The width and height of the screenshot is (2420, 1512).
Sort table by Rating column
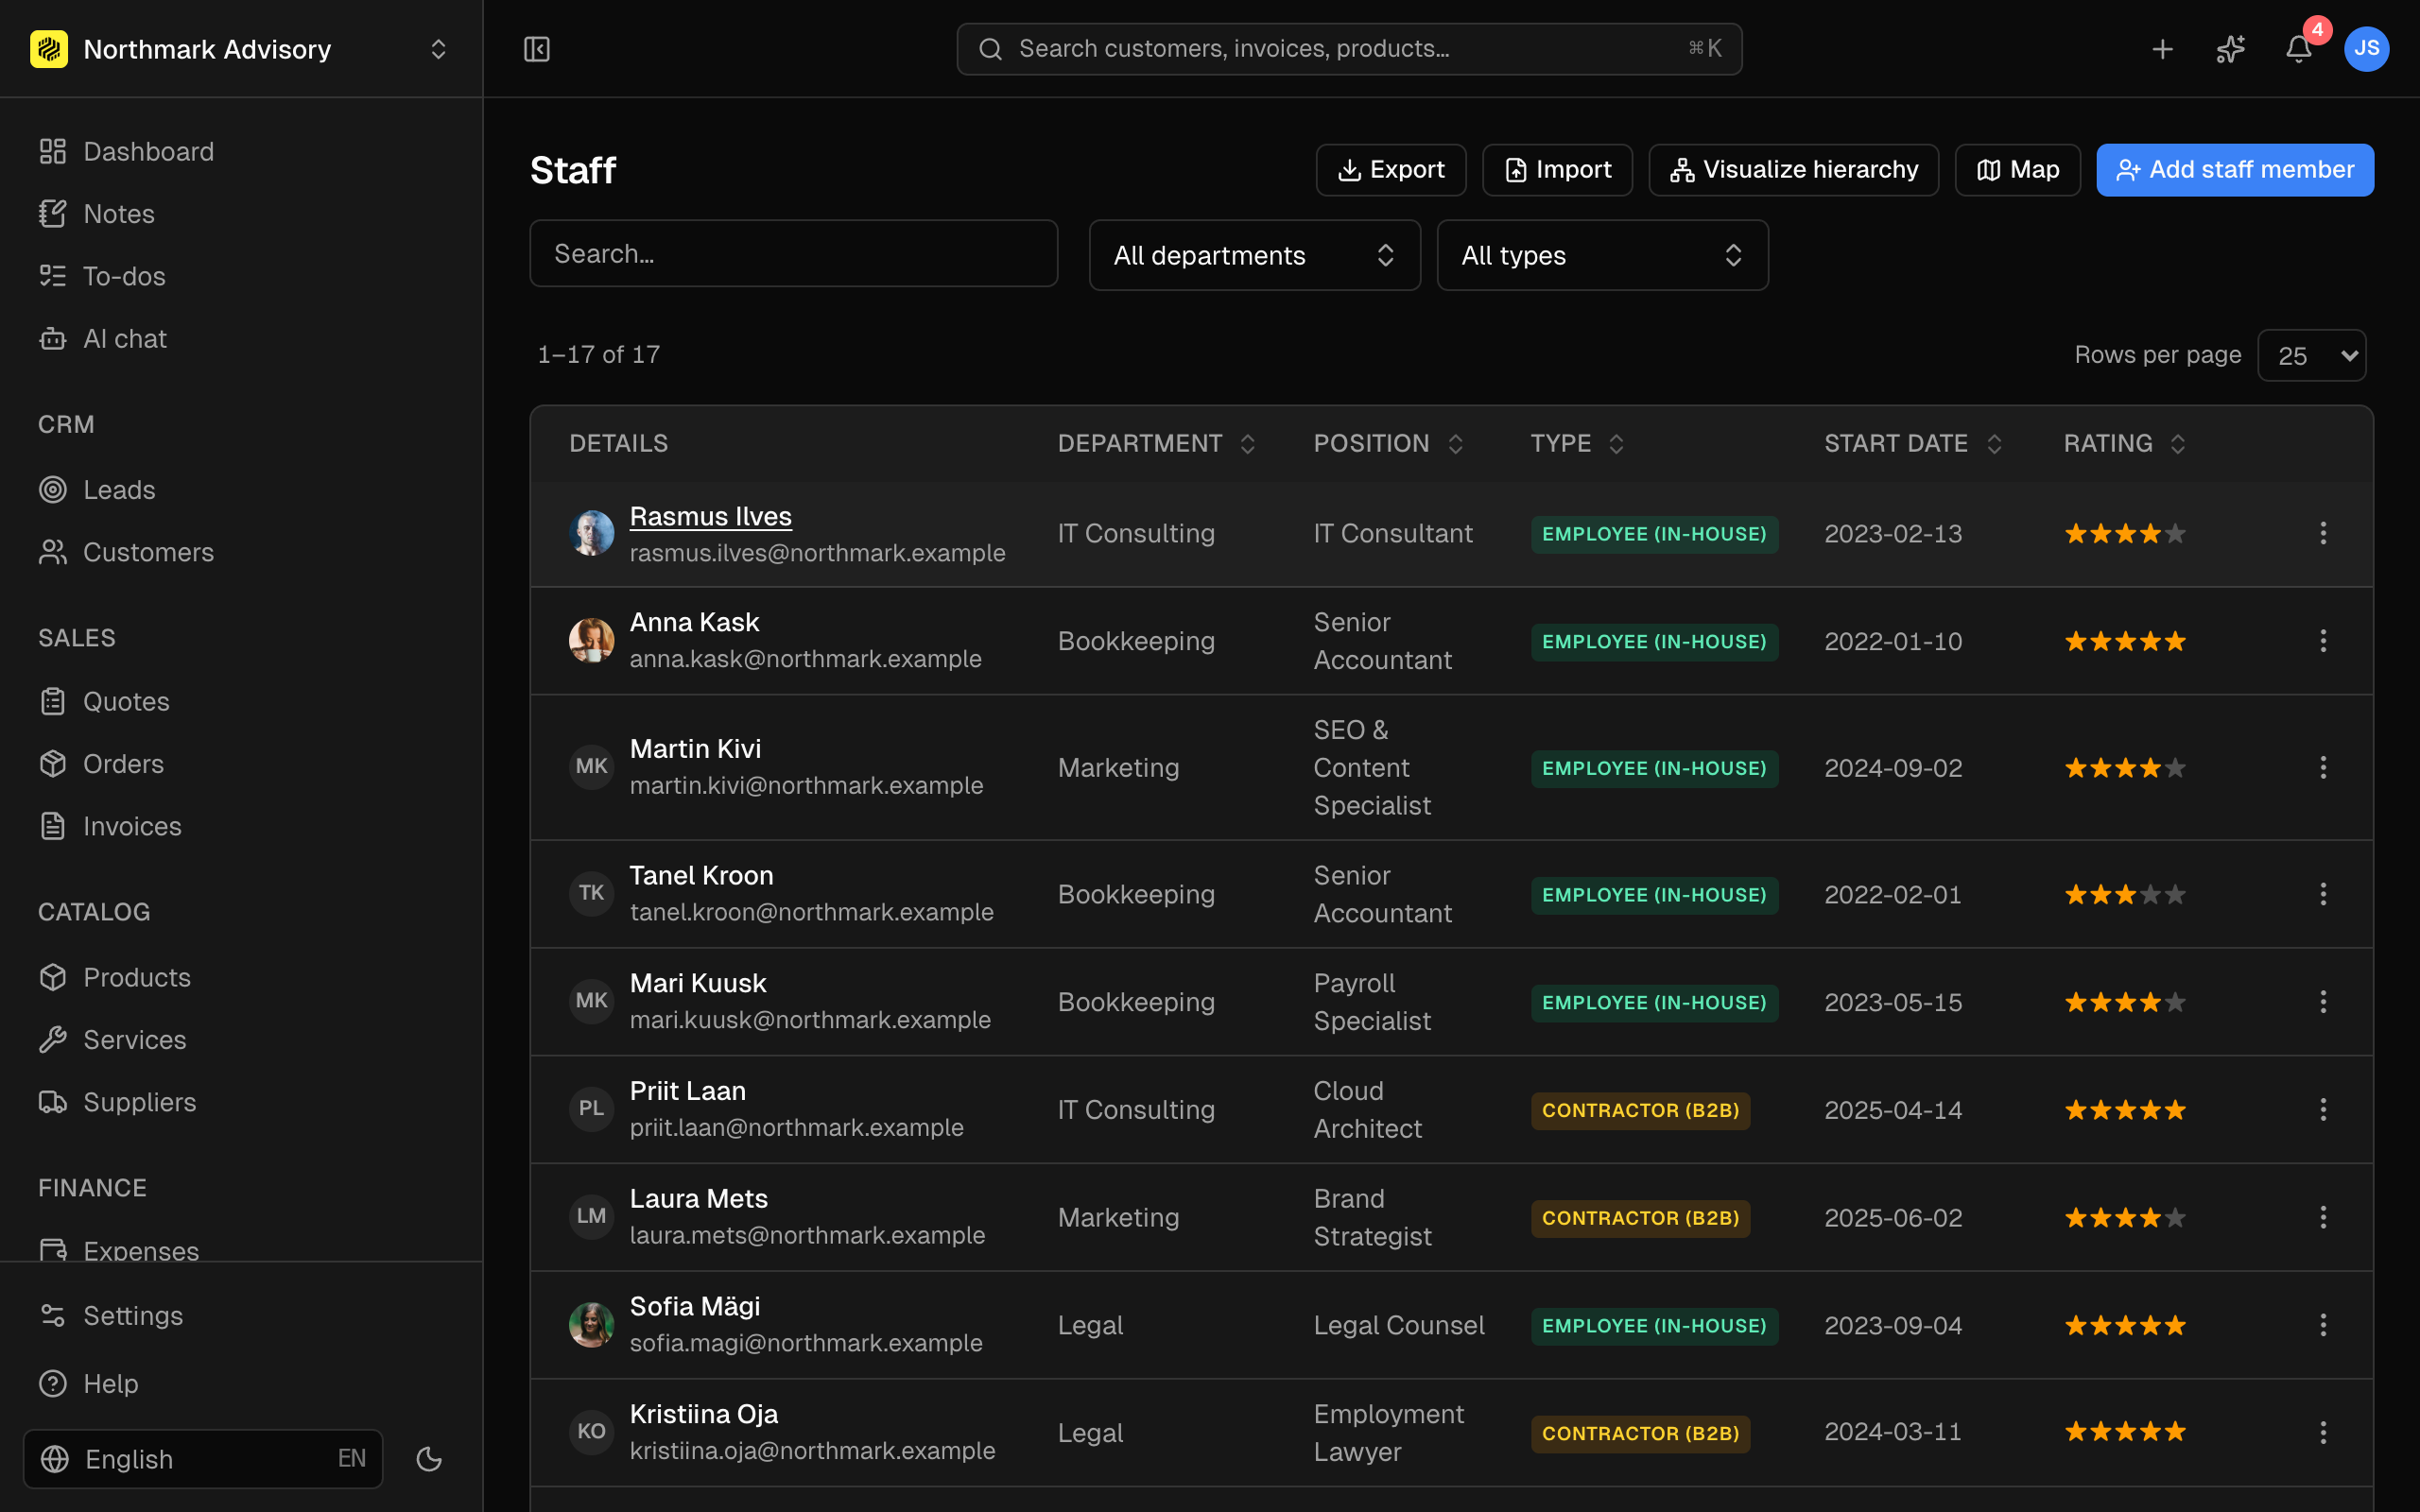pyautogui.click(x=2124, y=443)
